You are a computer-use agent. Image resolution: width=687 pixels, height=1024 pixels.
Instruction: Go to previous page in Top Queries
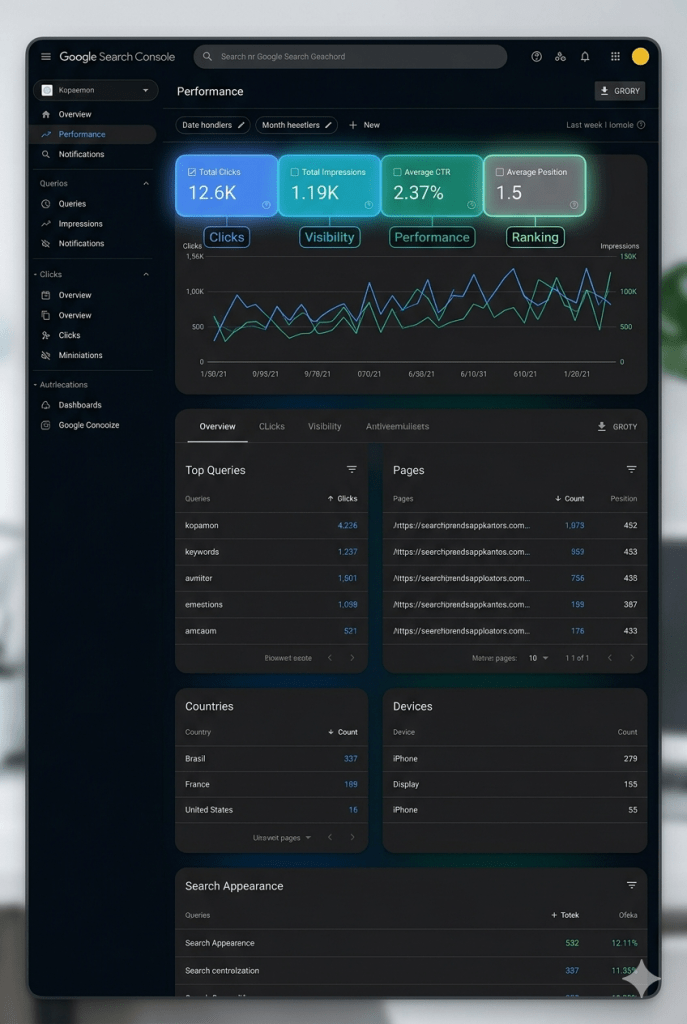click(x=330, y=658)
